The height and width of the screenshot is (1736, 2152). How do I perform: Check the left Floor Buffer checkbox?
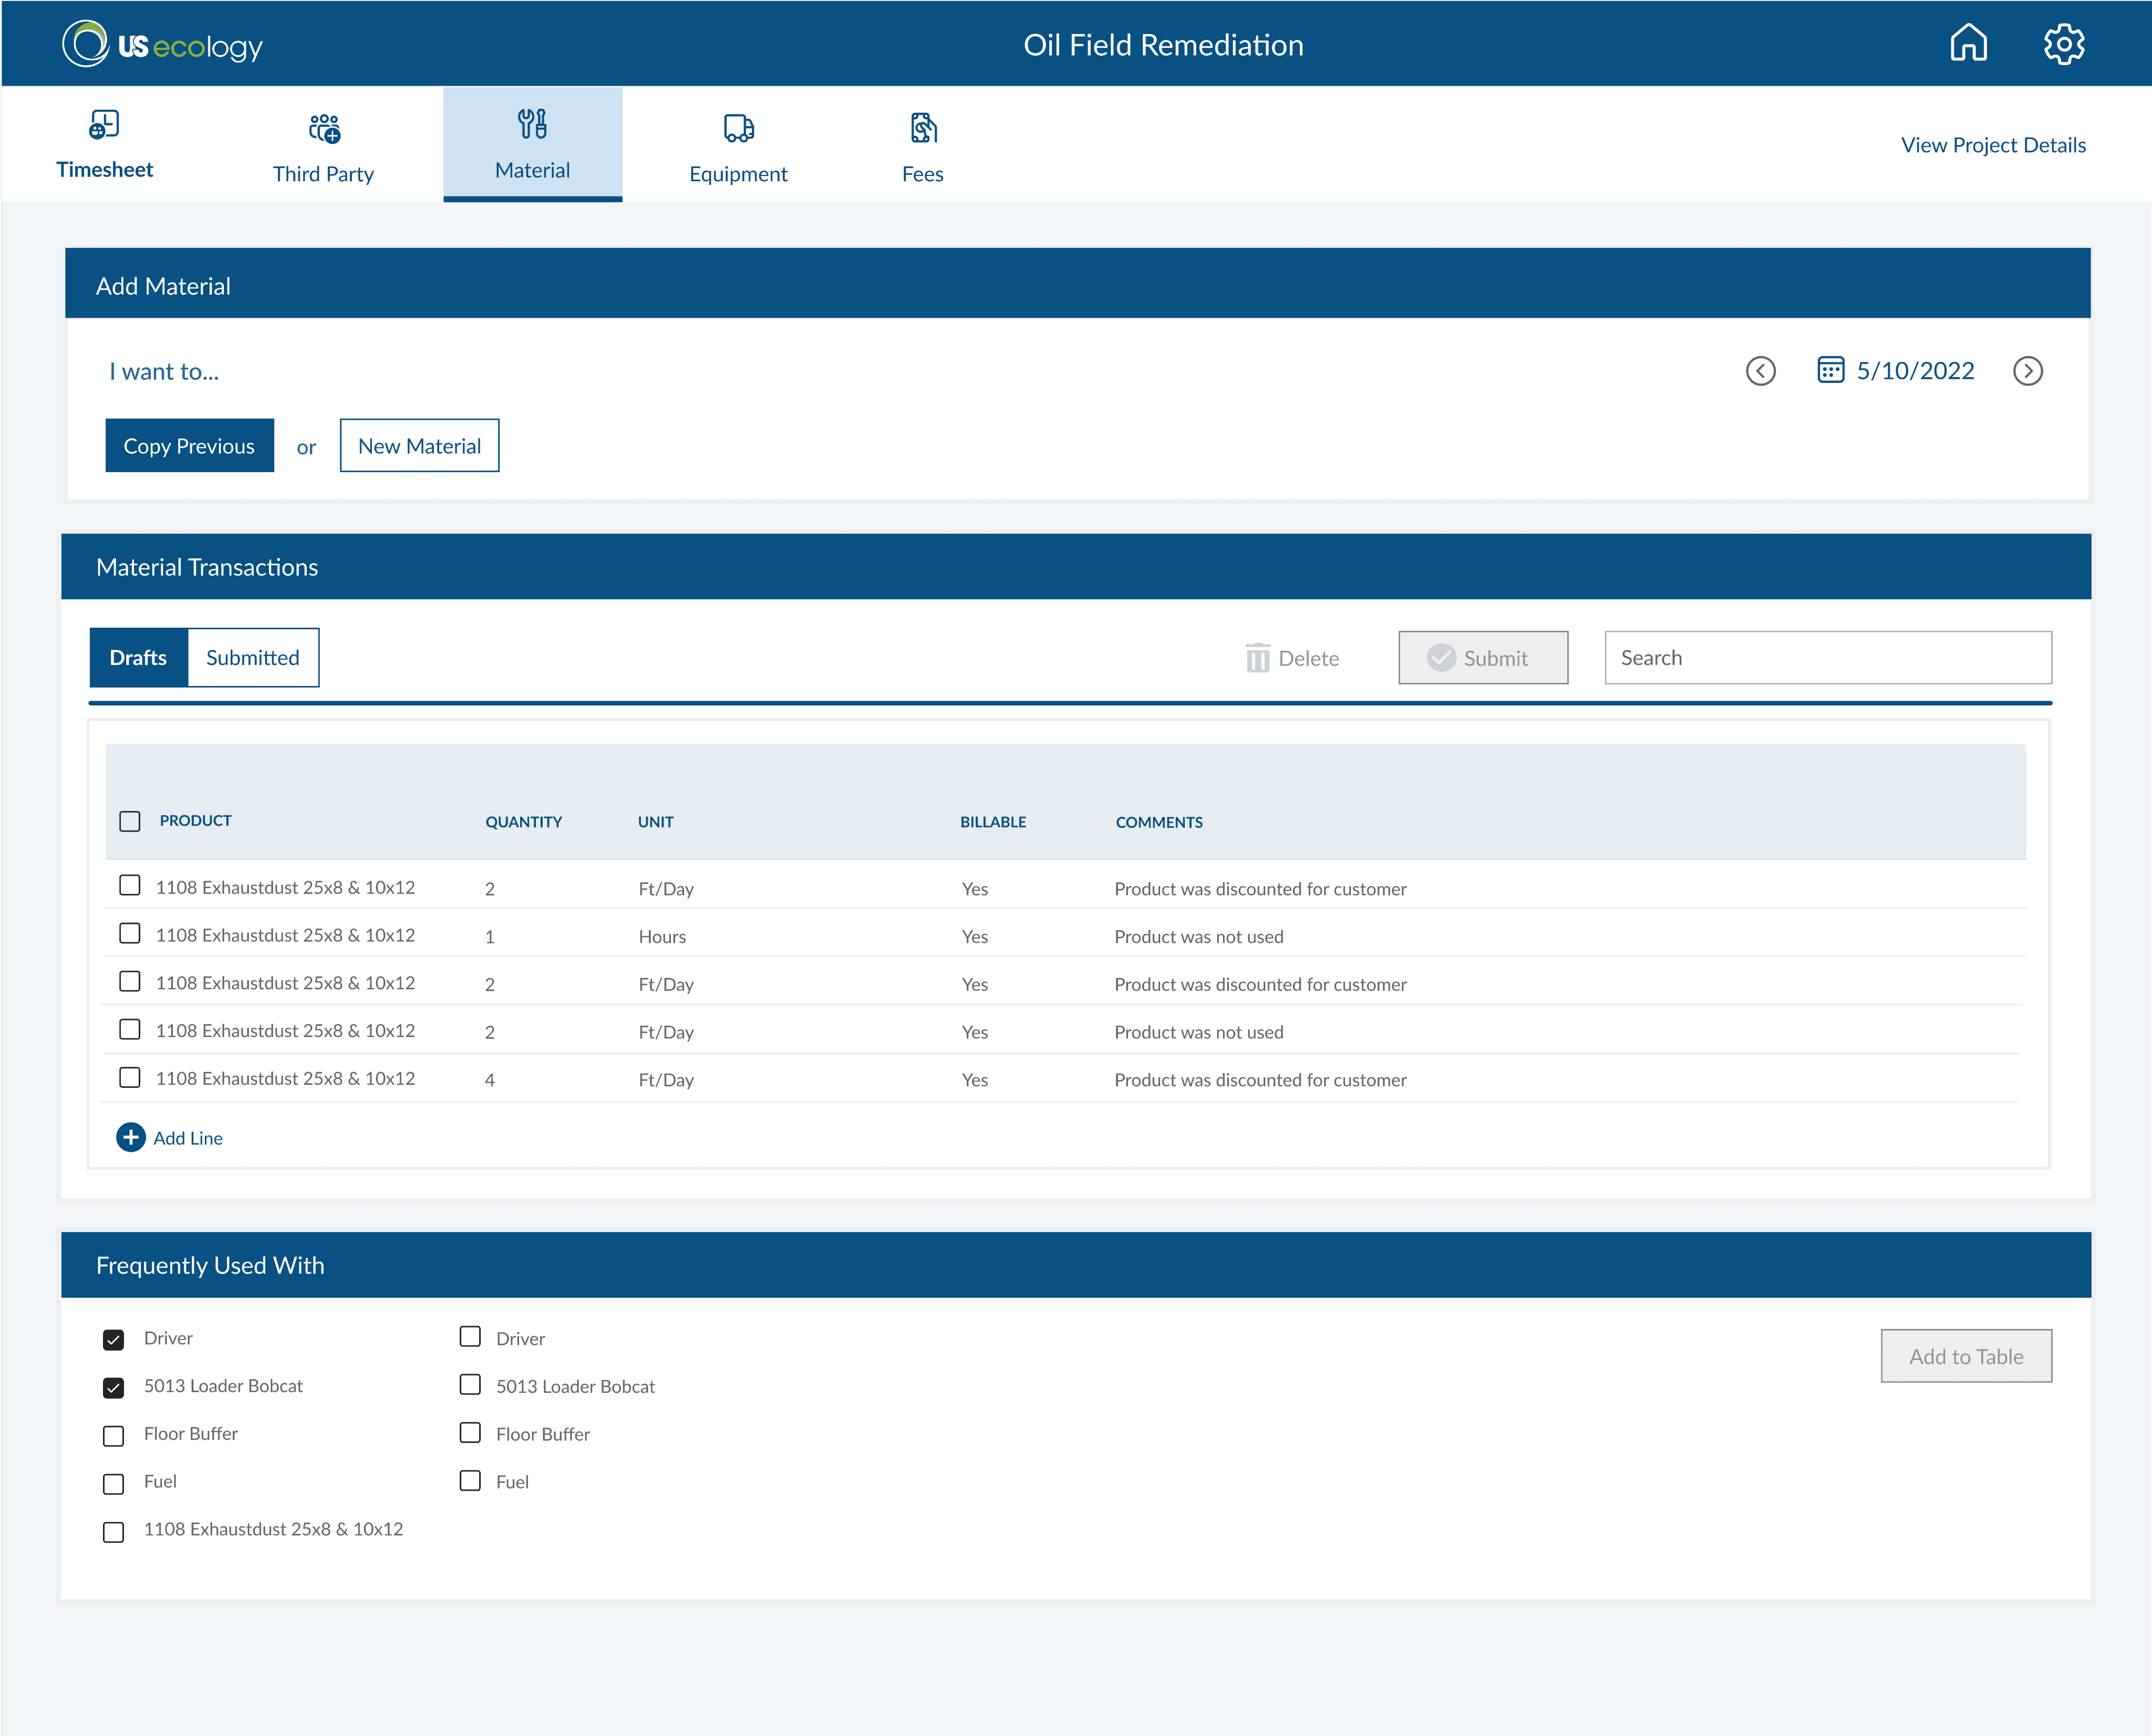point(114,1435)
